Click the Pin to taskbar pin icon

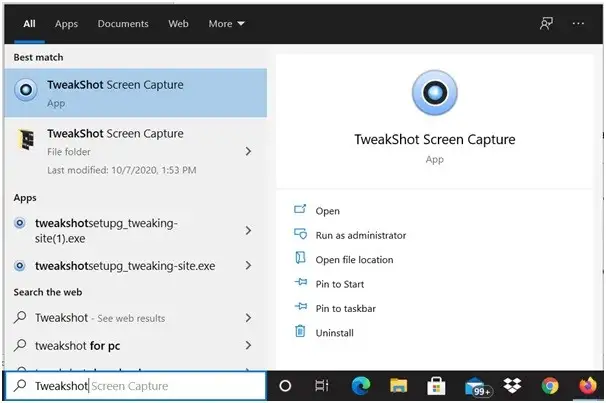click(301, 306)
